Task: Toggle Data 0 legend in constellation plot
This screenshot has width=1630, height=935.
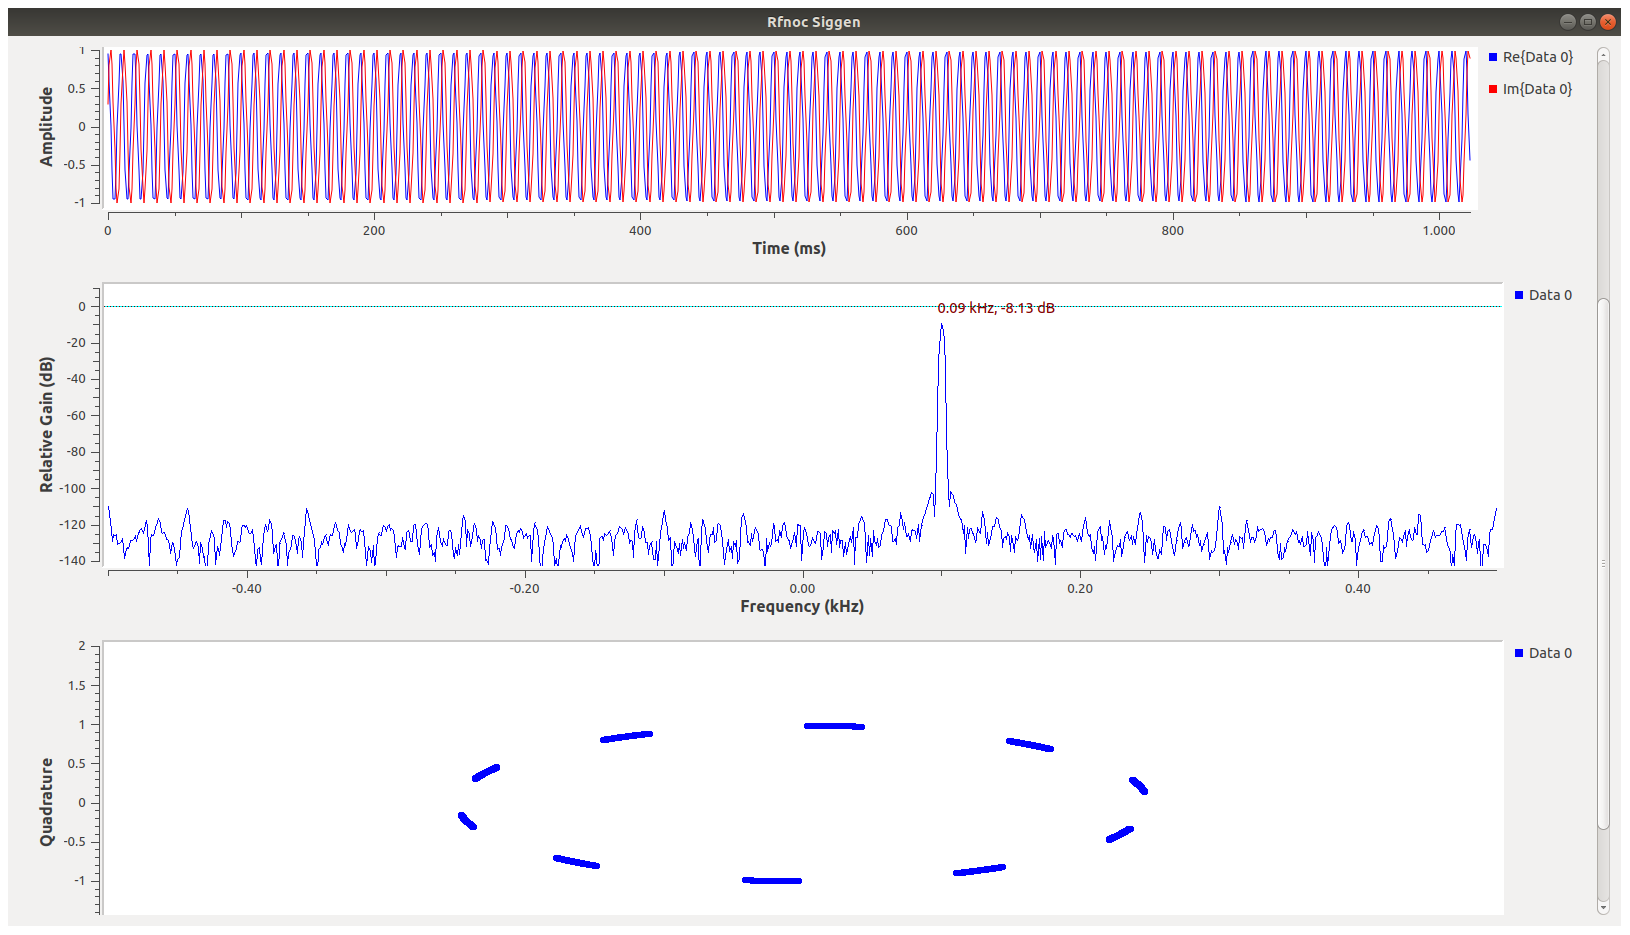Action: tap(1543, 653)
